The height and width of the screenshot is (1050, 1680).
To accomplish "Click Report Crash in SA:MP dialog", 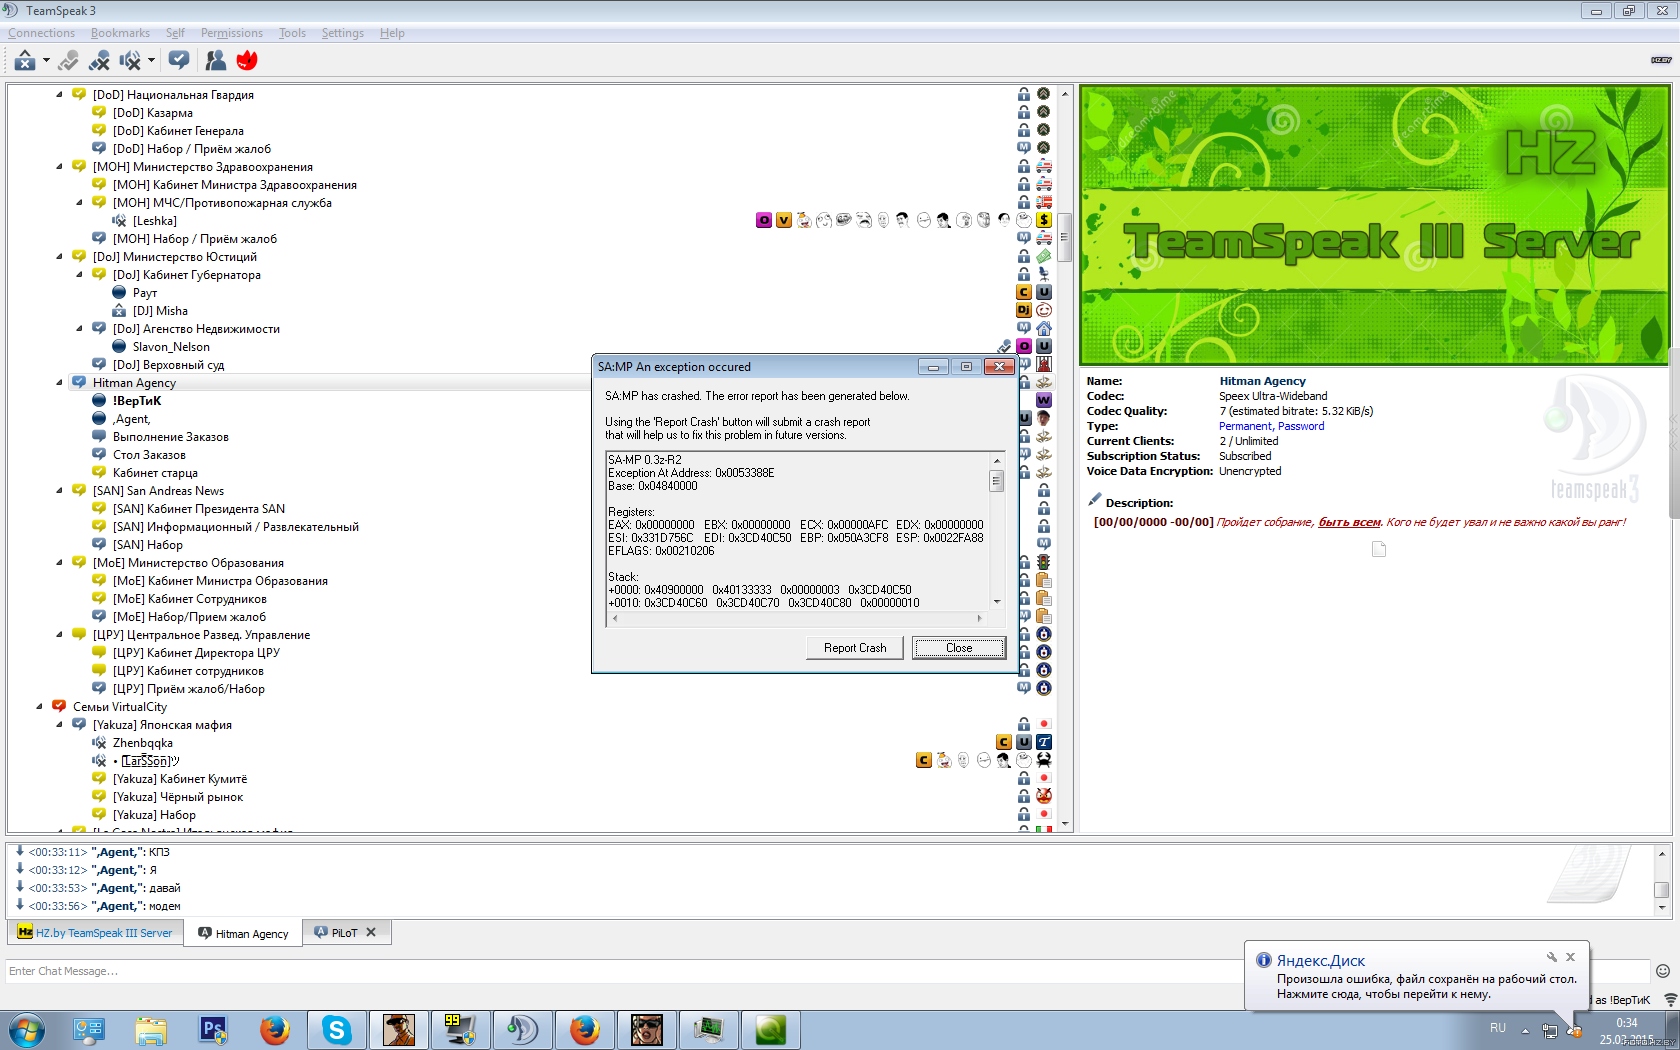I will point(855,648).
